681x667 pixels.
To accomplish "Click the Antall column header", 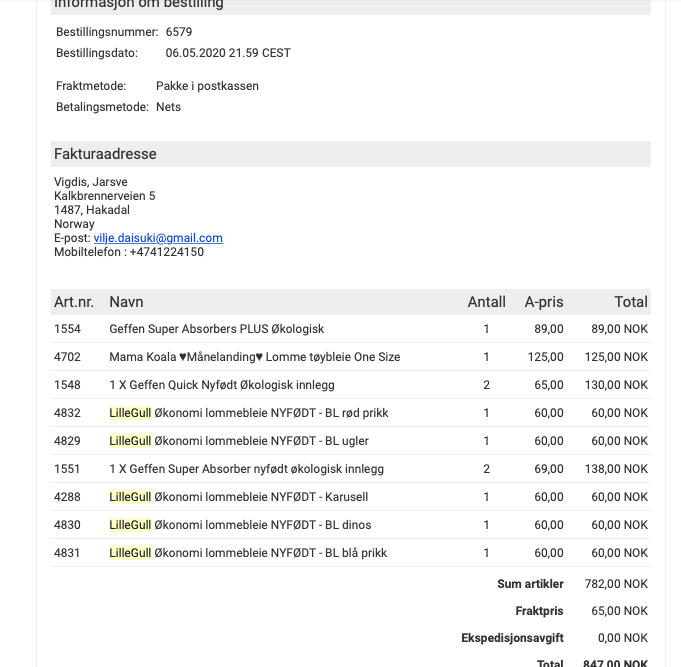I will pyautogui.click(x=486, y=302).
